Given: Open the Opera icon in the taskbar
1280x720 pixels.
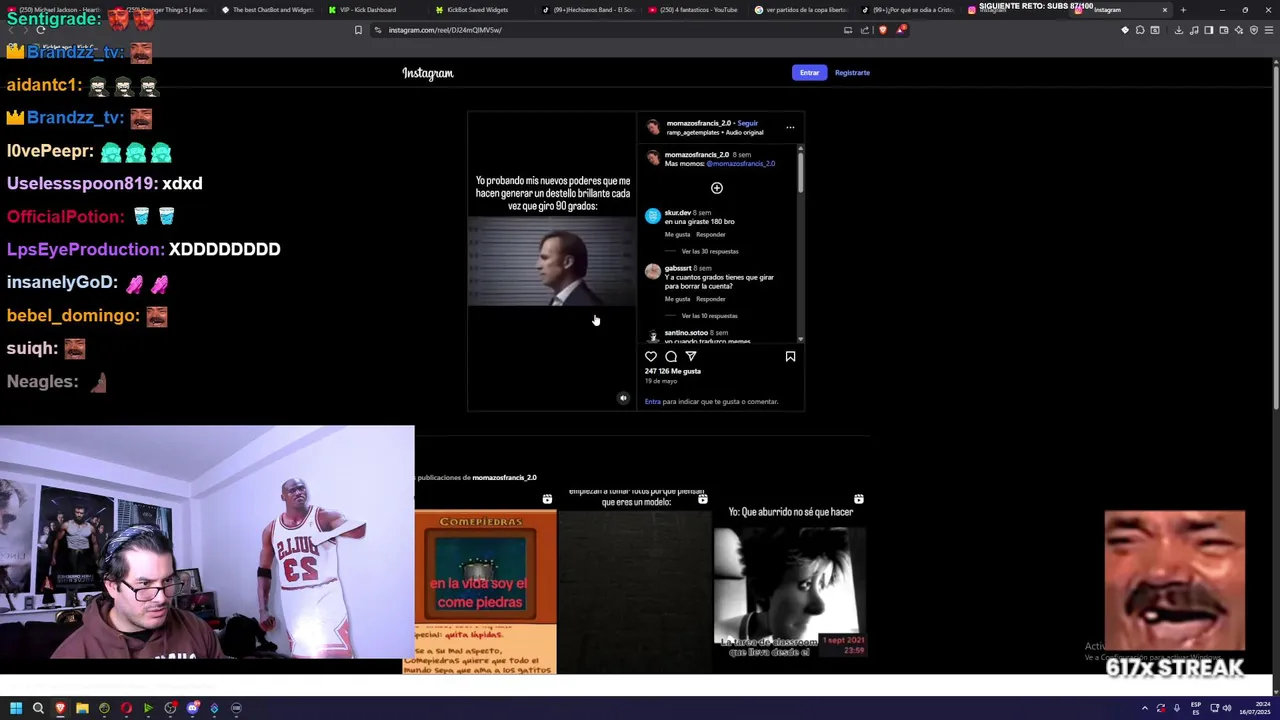Looking at the screenshot, I should [126, 708].
